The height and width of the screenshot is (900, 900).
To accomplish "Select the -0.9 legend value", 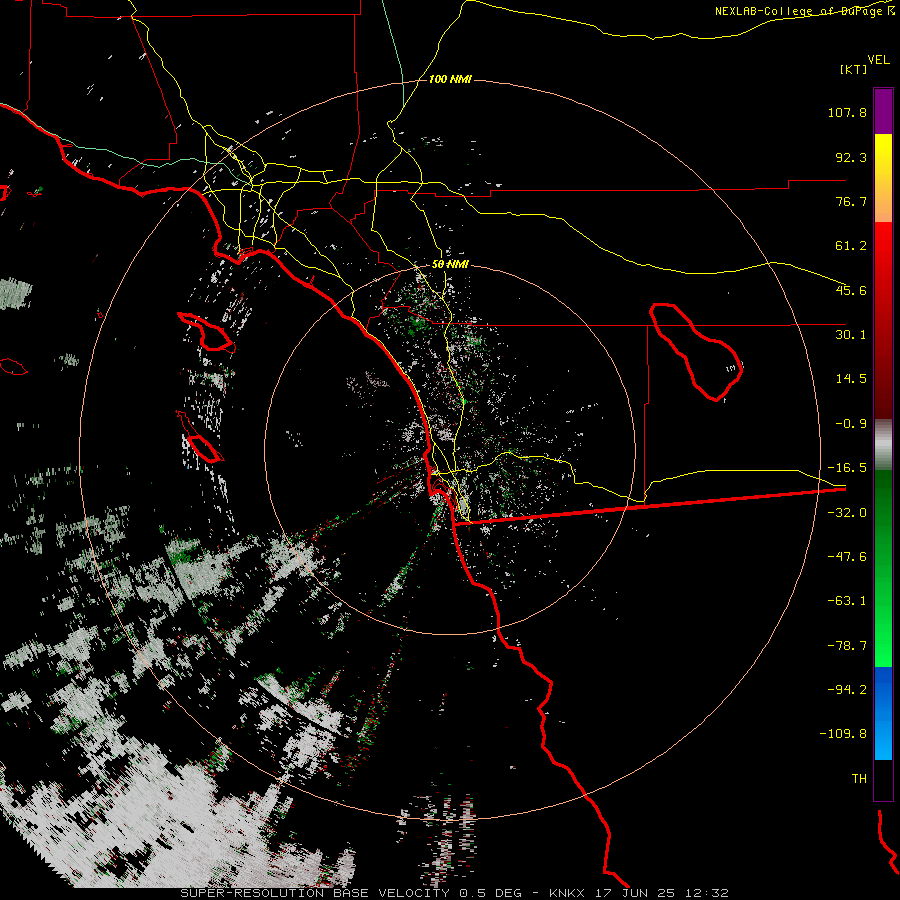I will [x=851, y=424].
